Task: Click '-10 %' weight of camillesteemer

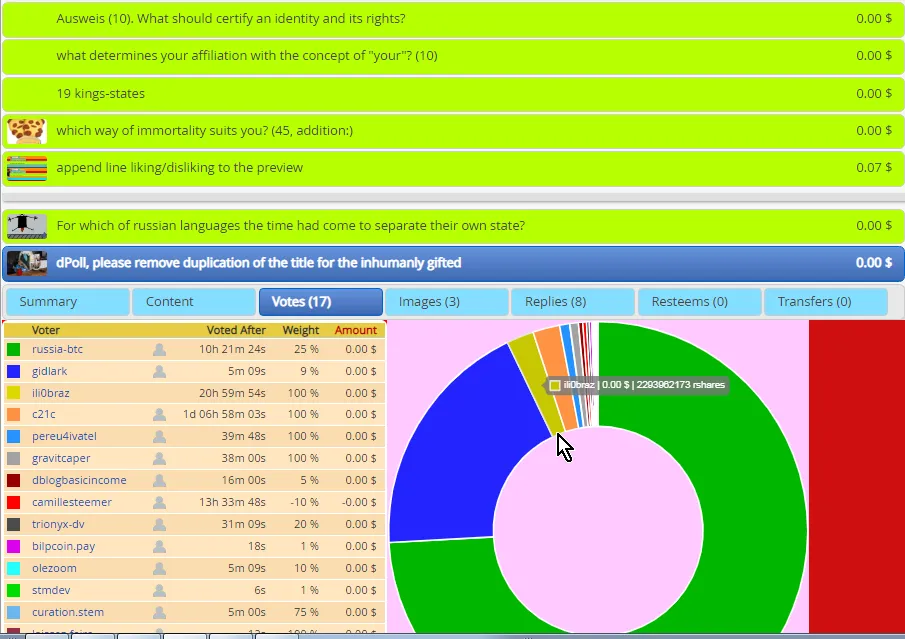Action: pyautogui.click(x=305, y=502)
